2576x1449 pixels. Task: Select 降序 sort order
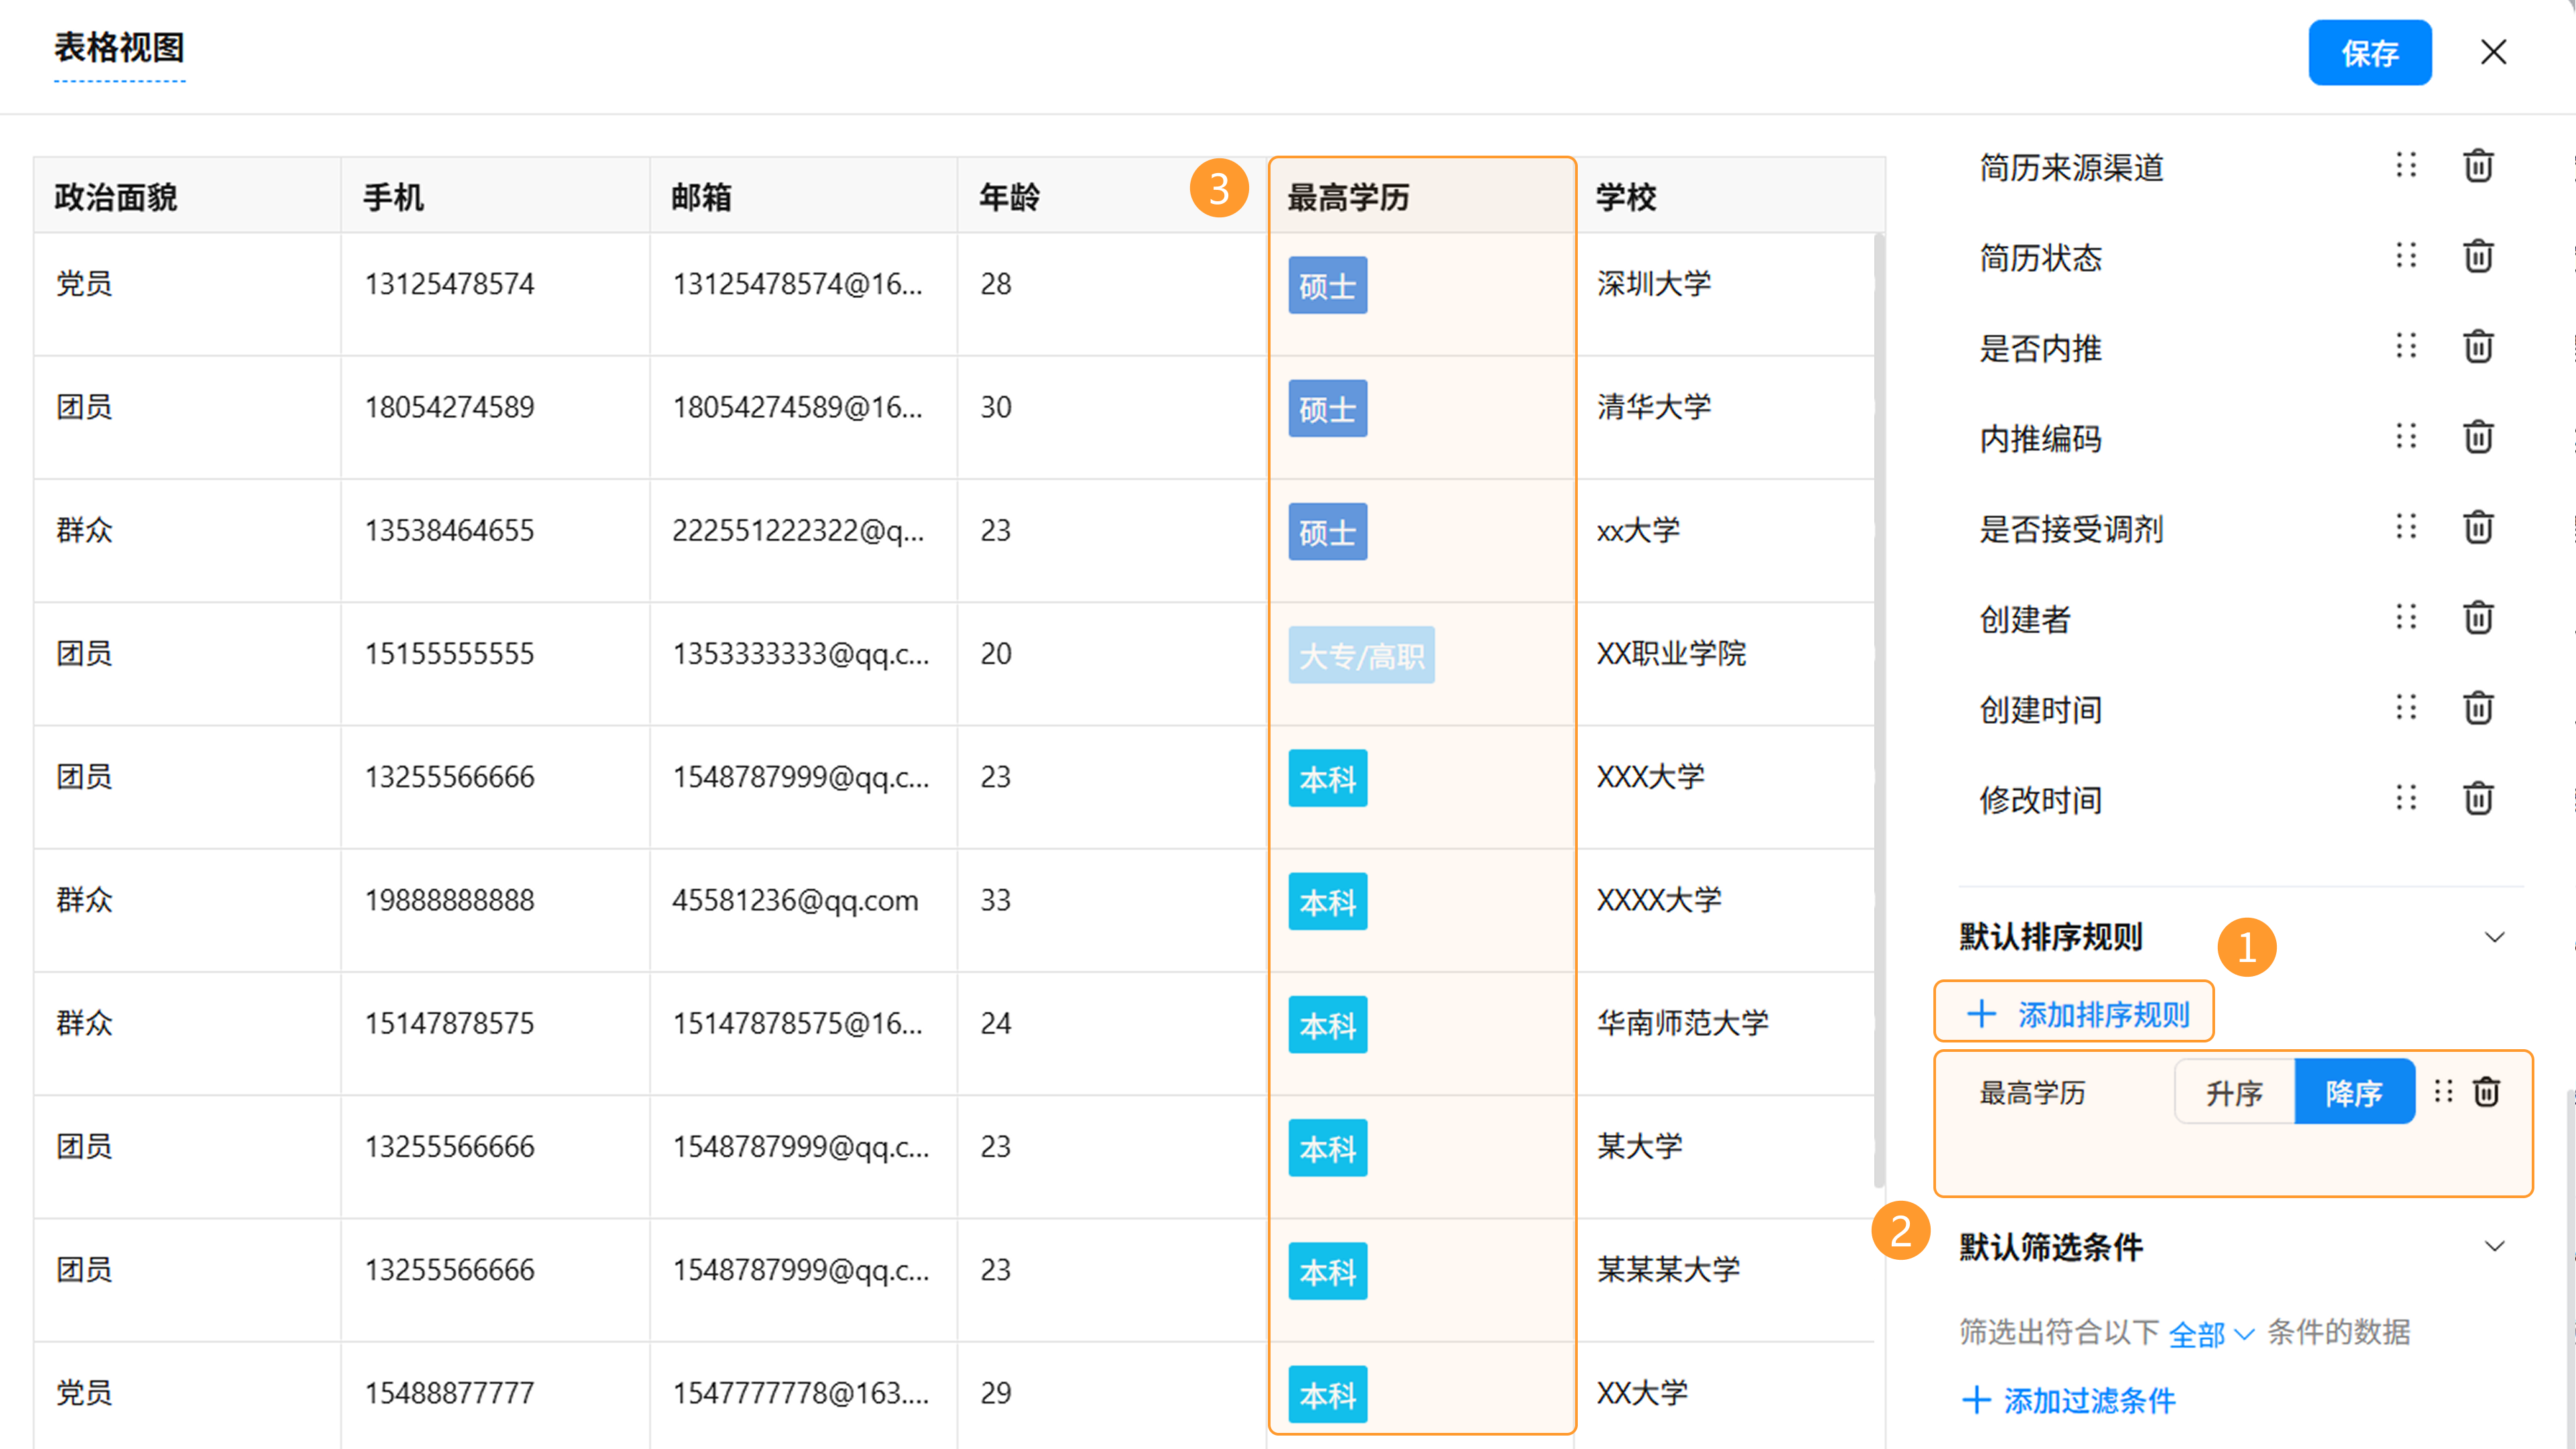pos(2353,1092)
